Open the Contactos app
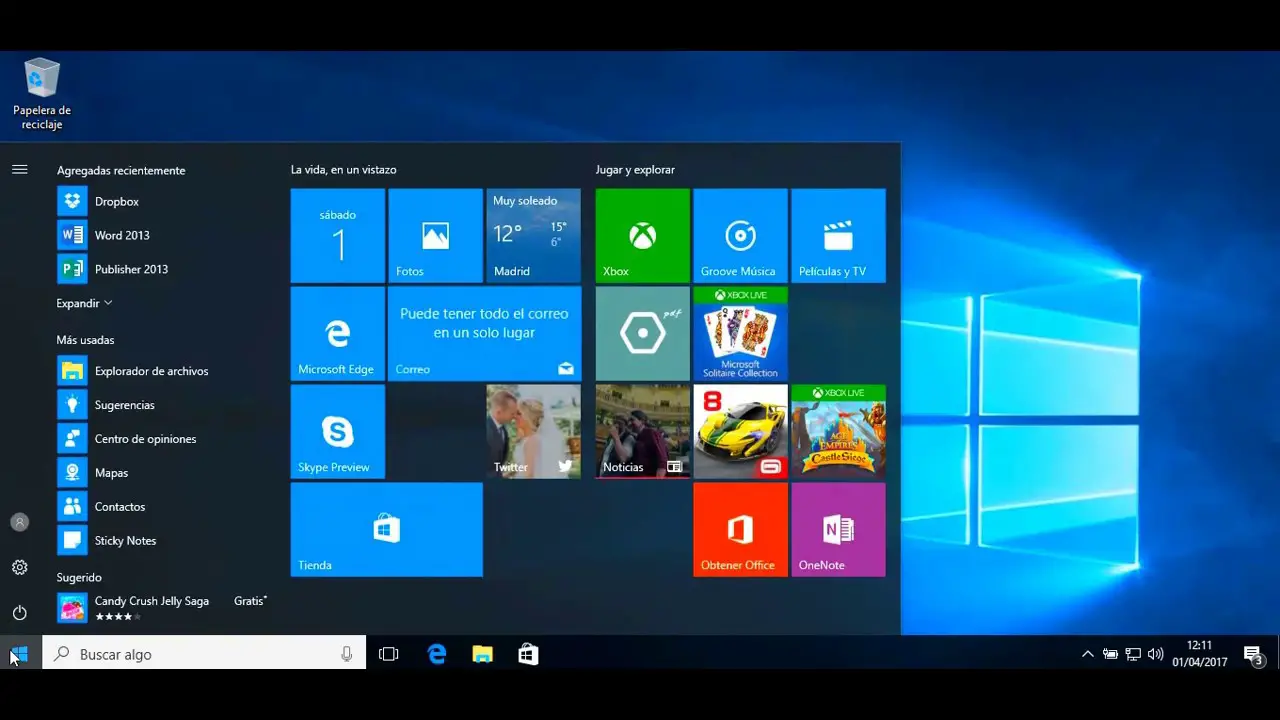This screenshot has width=1280, height=720. [x=160, y=507]
